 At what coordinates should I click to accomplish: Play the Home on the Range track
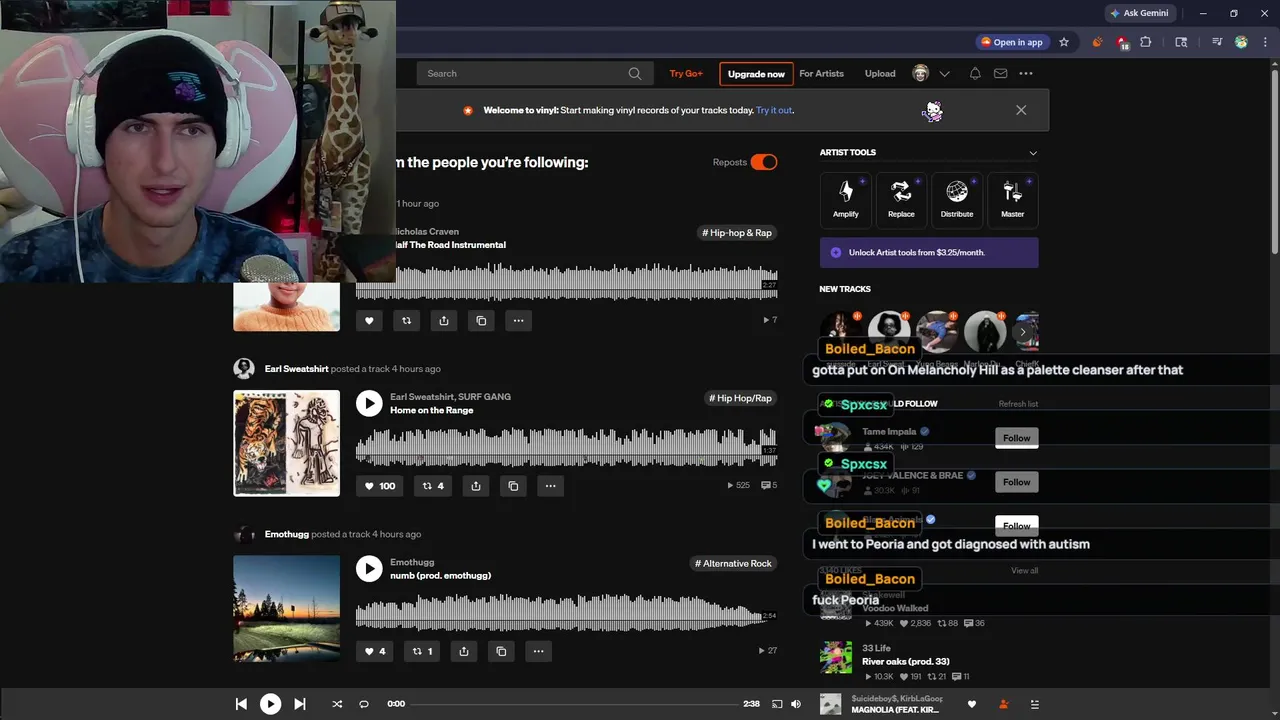[x=369, y=403]
